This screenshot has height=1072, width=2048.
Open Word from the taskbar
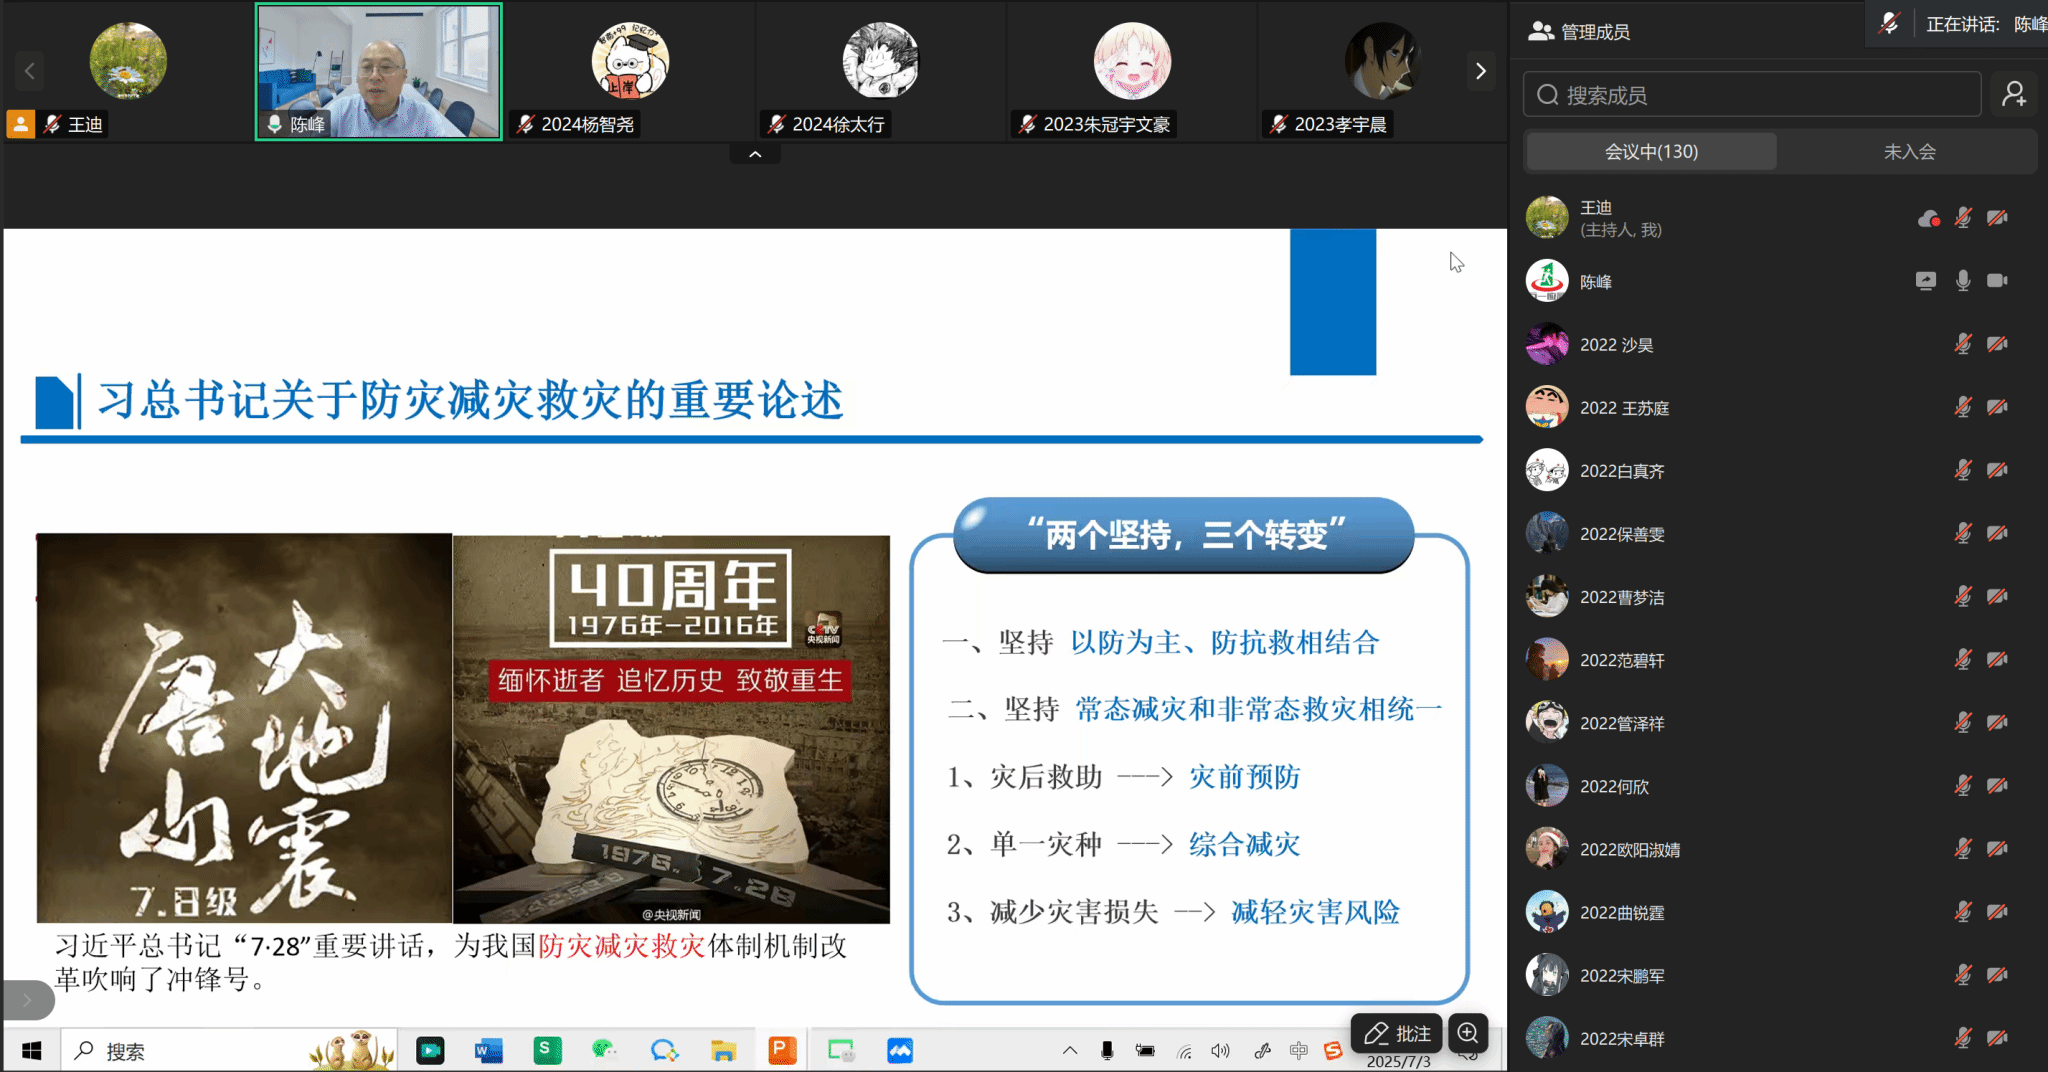point(488,1050)
